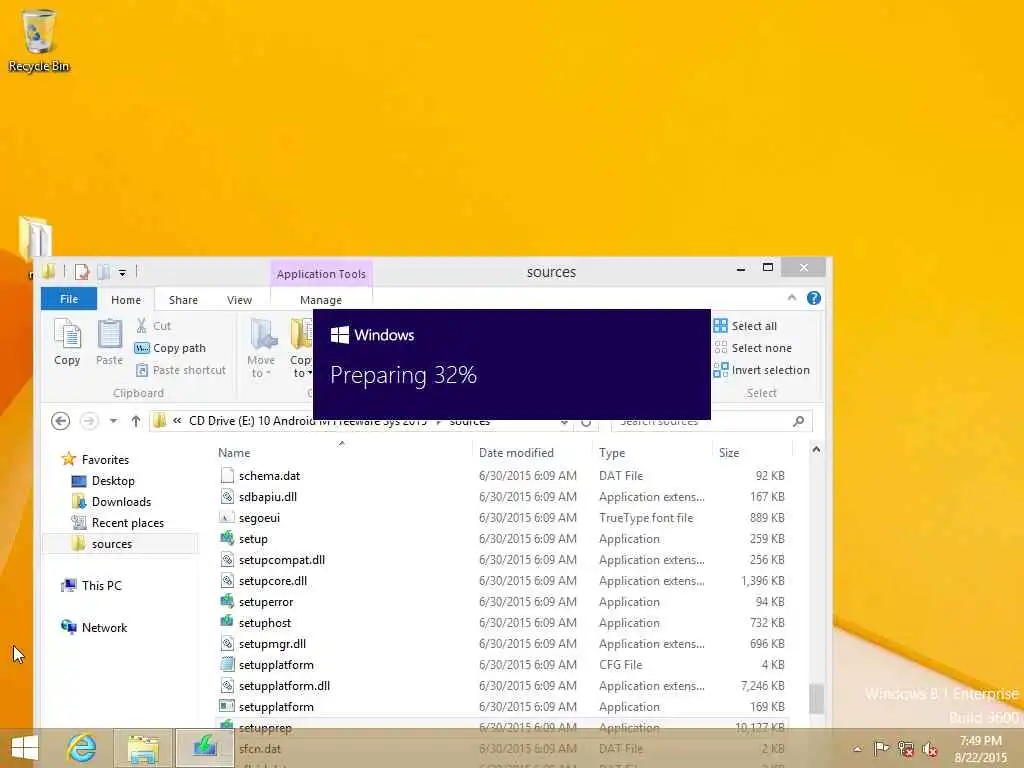Click Select all in the Select group
The width and height of the screenshot is (1024, 768).
coord(745,326)
